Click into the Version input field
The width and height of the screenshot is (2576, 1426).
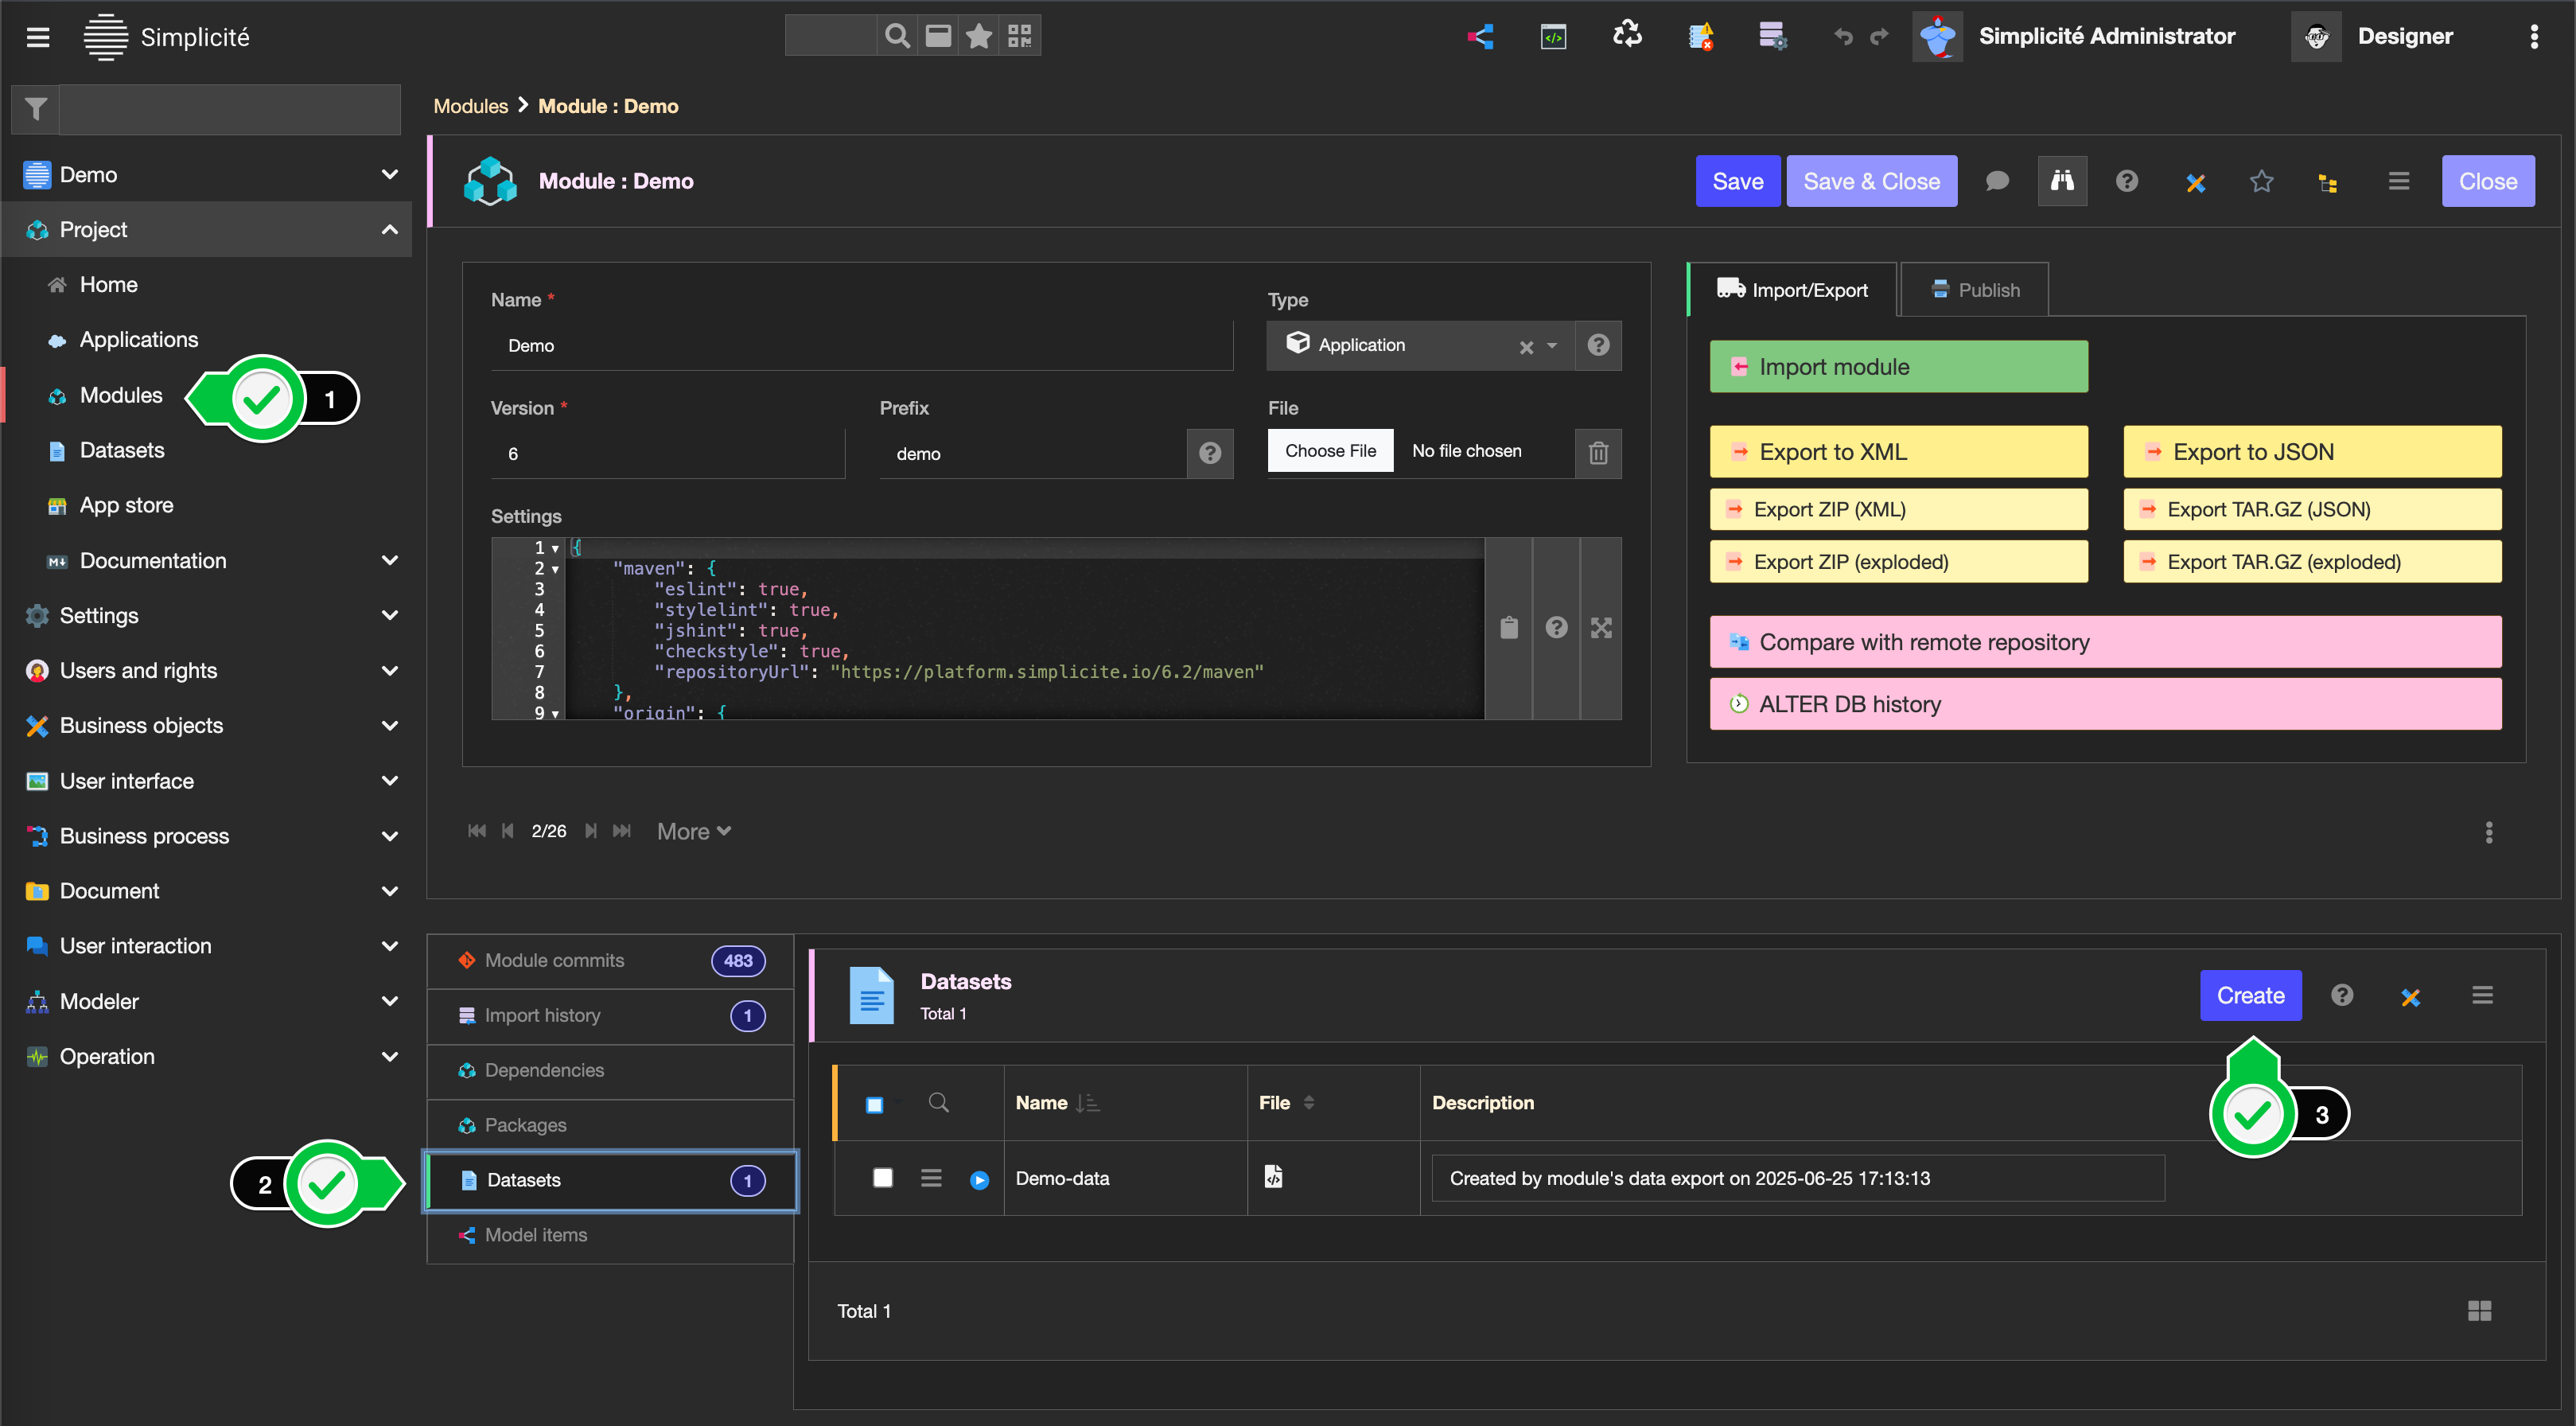click(x=667, y=454)
